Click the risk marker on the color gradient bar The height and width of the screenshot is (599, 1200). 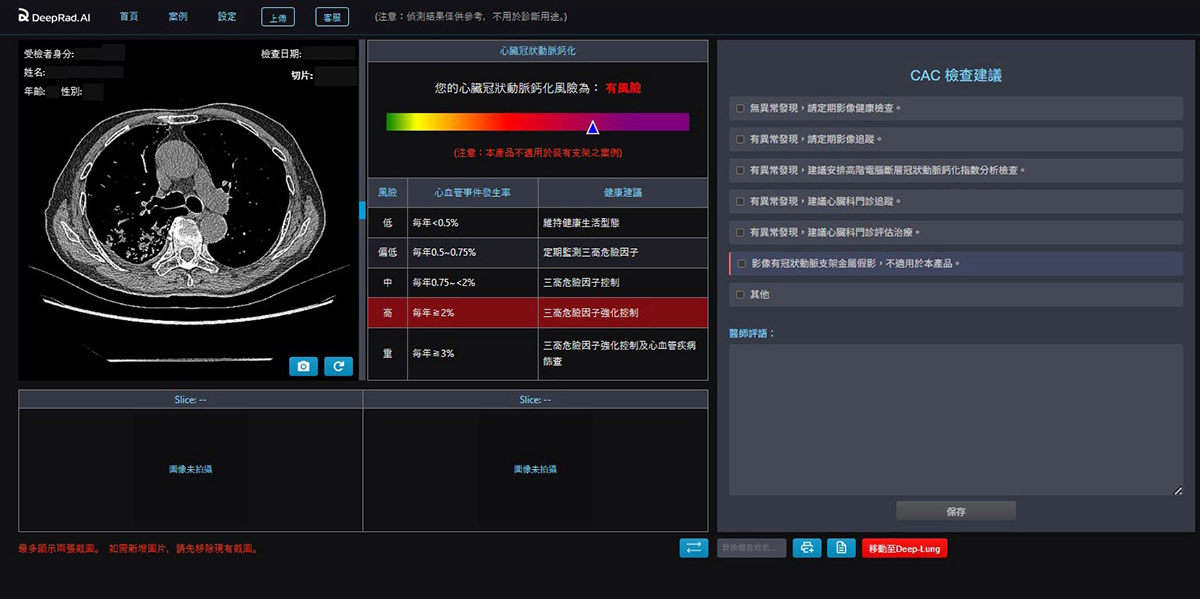coord(593,125)
